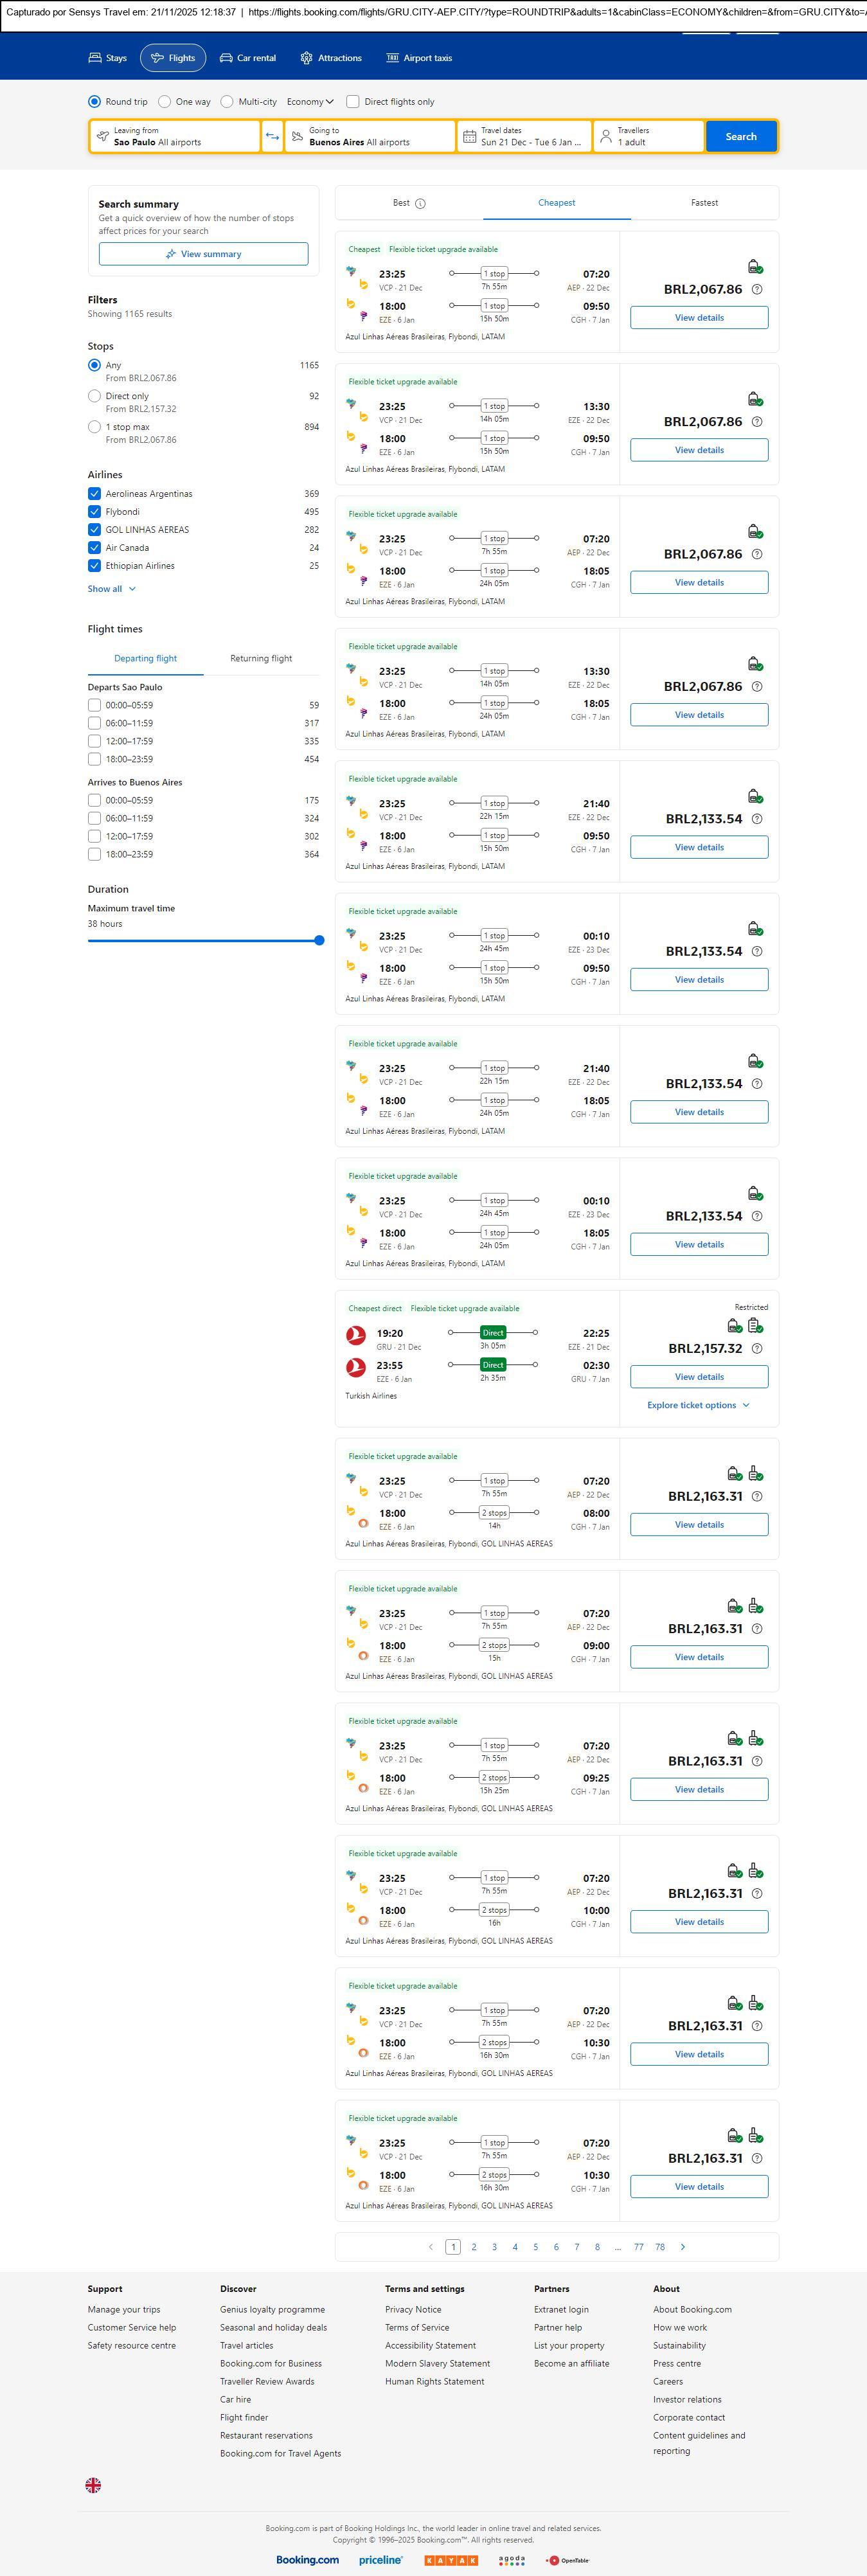Click the info icon next to Best tab

420,203
